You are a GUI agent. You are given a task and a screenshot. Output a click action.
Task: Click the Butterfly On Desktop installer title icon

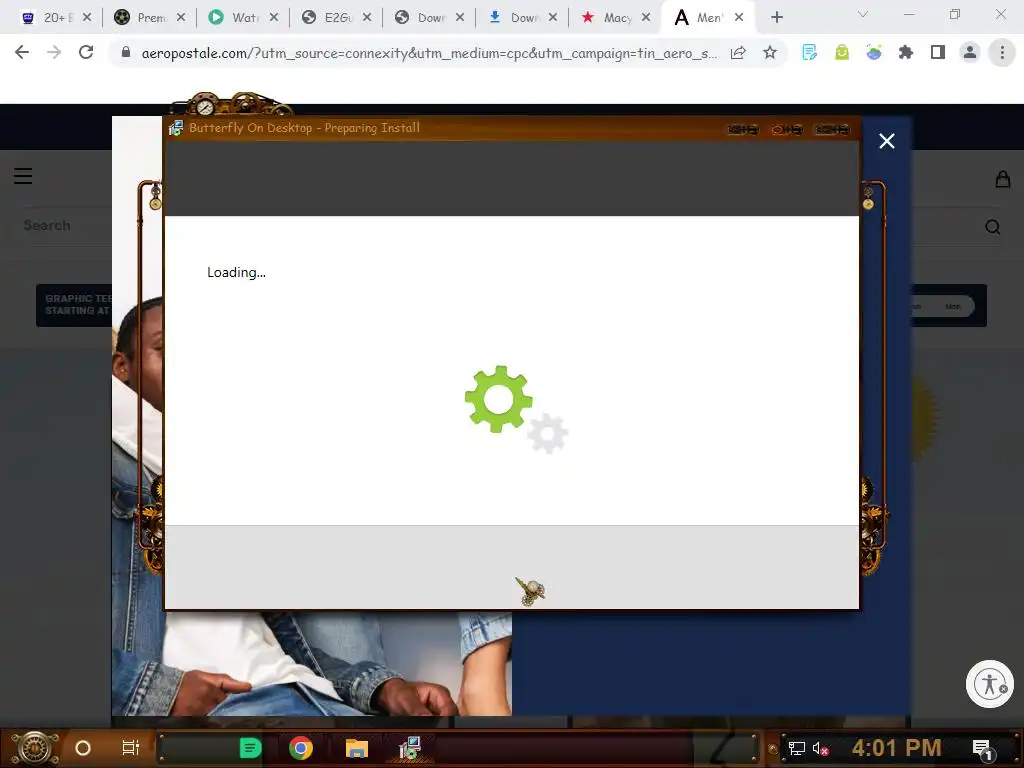point(176,128)
